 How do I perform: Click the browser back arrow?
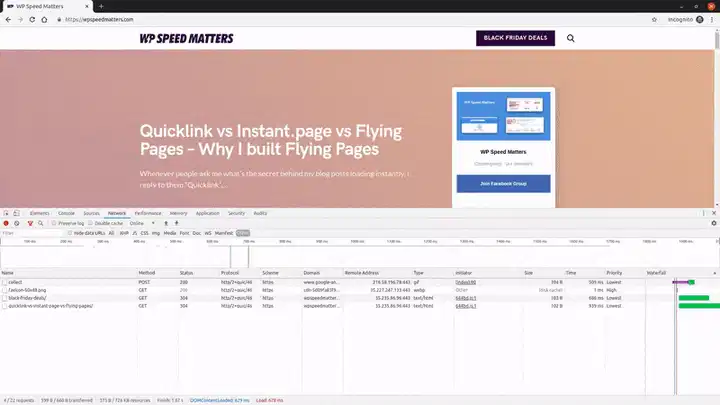tap(8, 19)
